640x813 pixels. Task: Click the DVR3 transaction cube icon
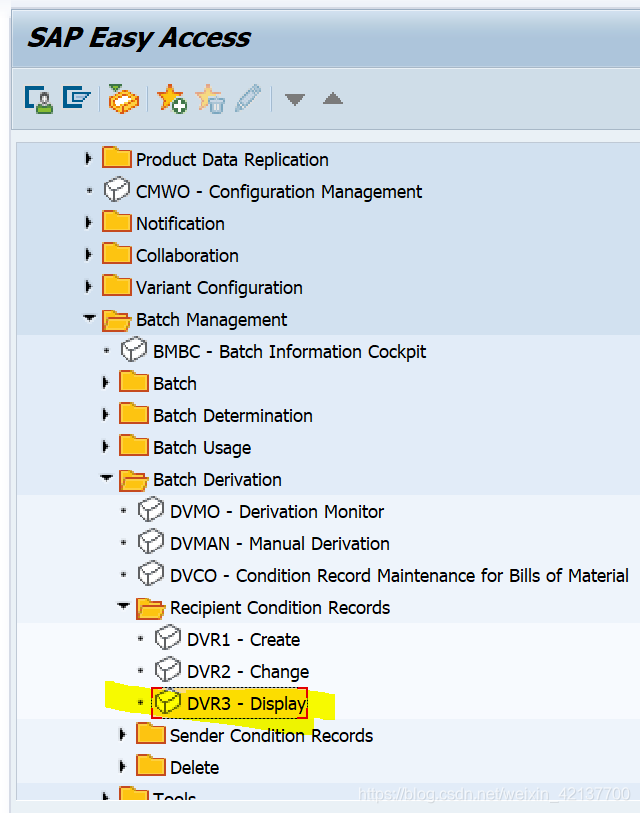click(x=168, y=702)
